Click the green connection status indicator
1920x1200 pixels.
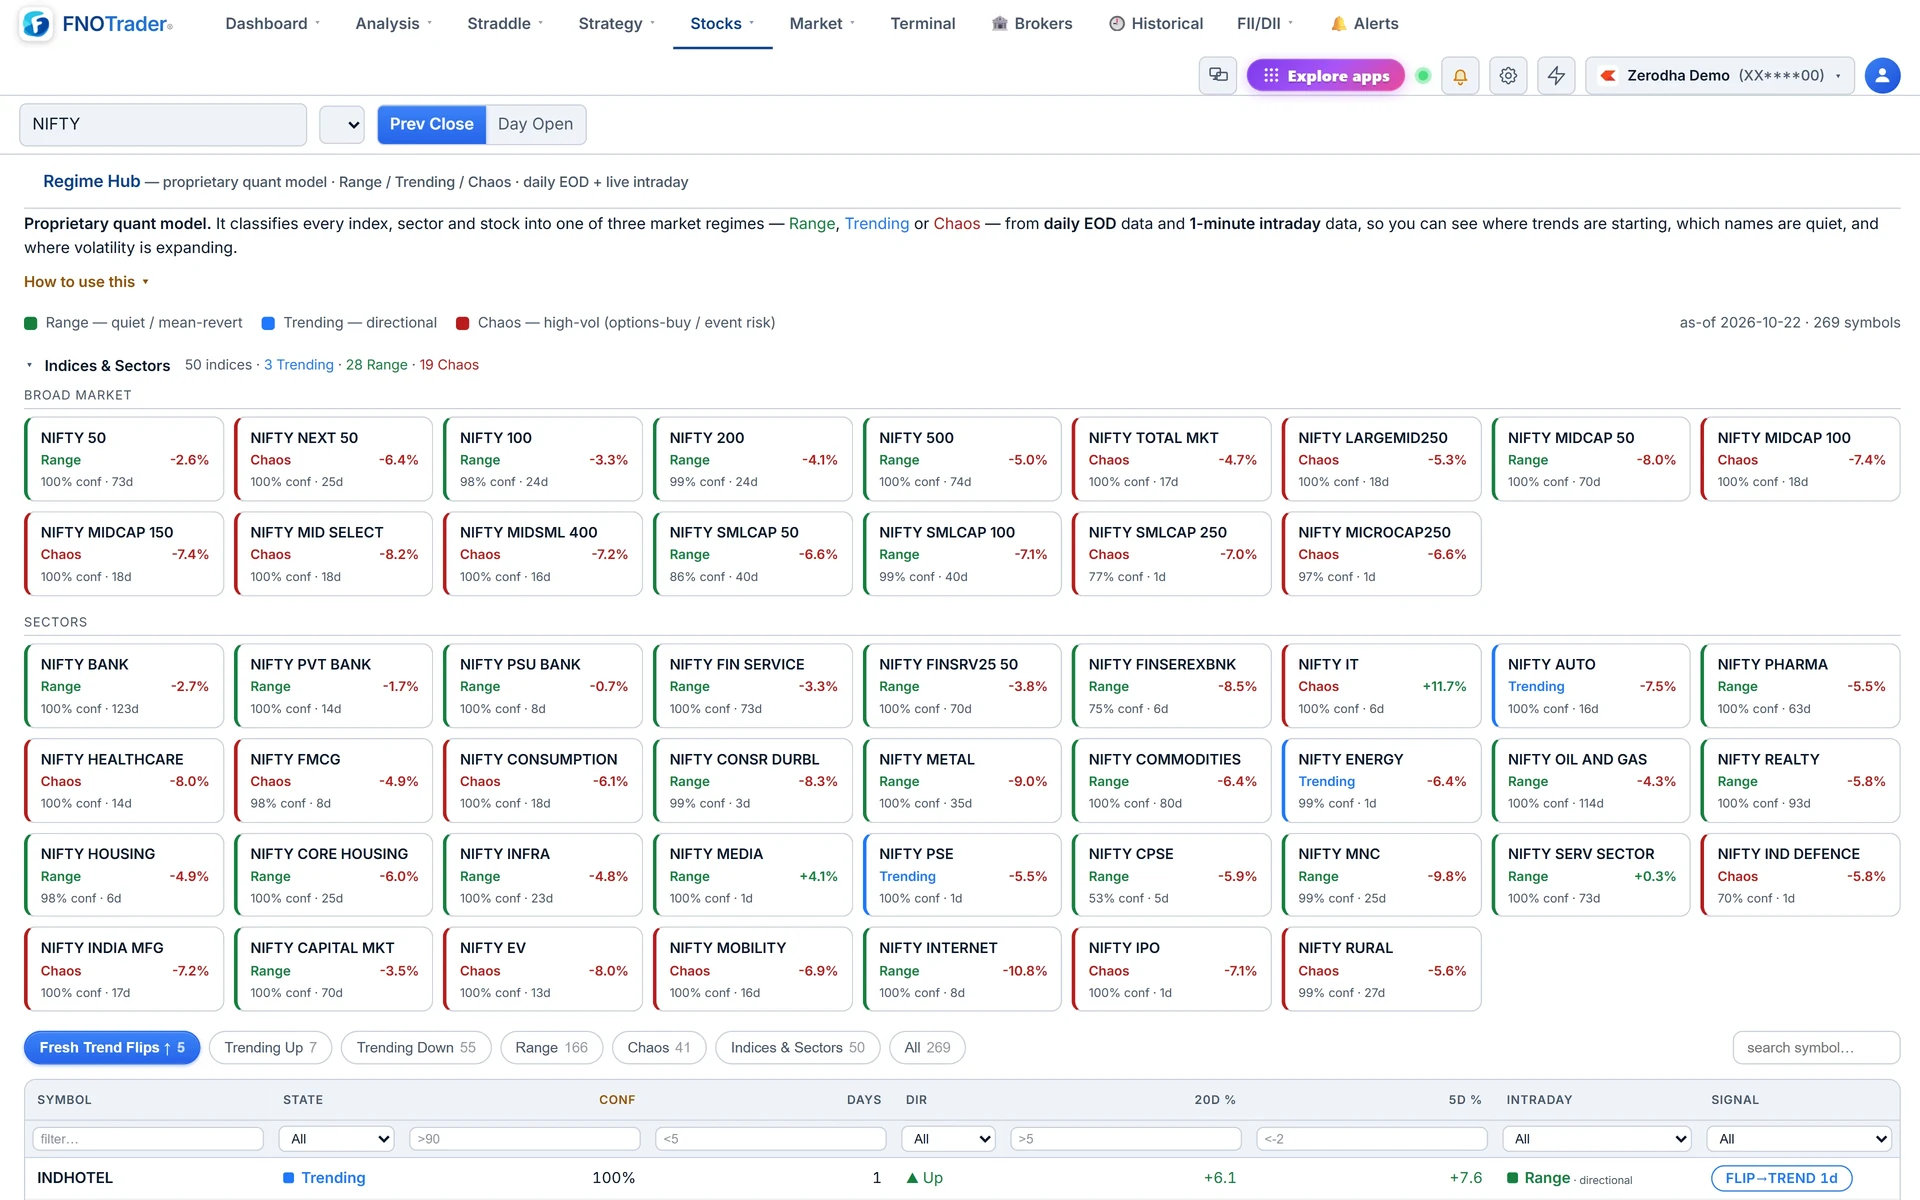point(1423,75)
